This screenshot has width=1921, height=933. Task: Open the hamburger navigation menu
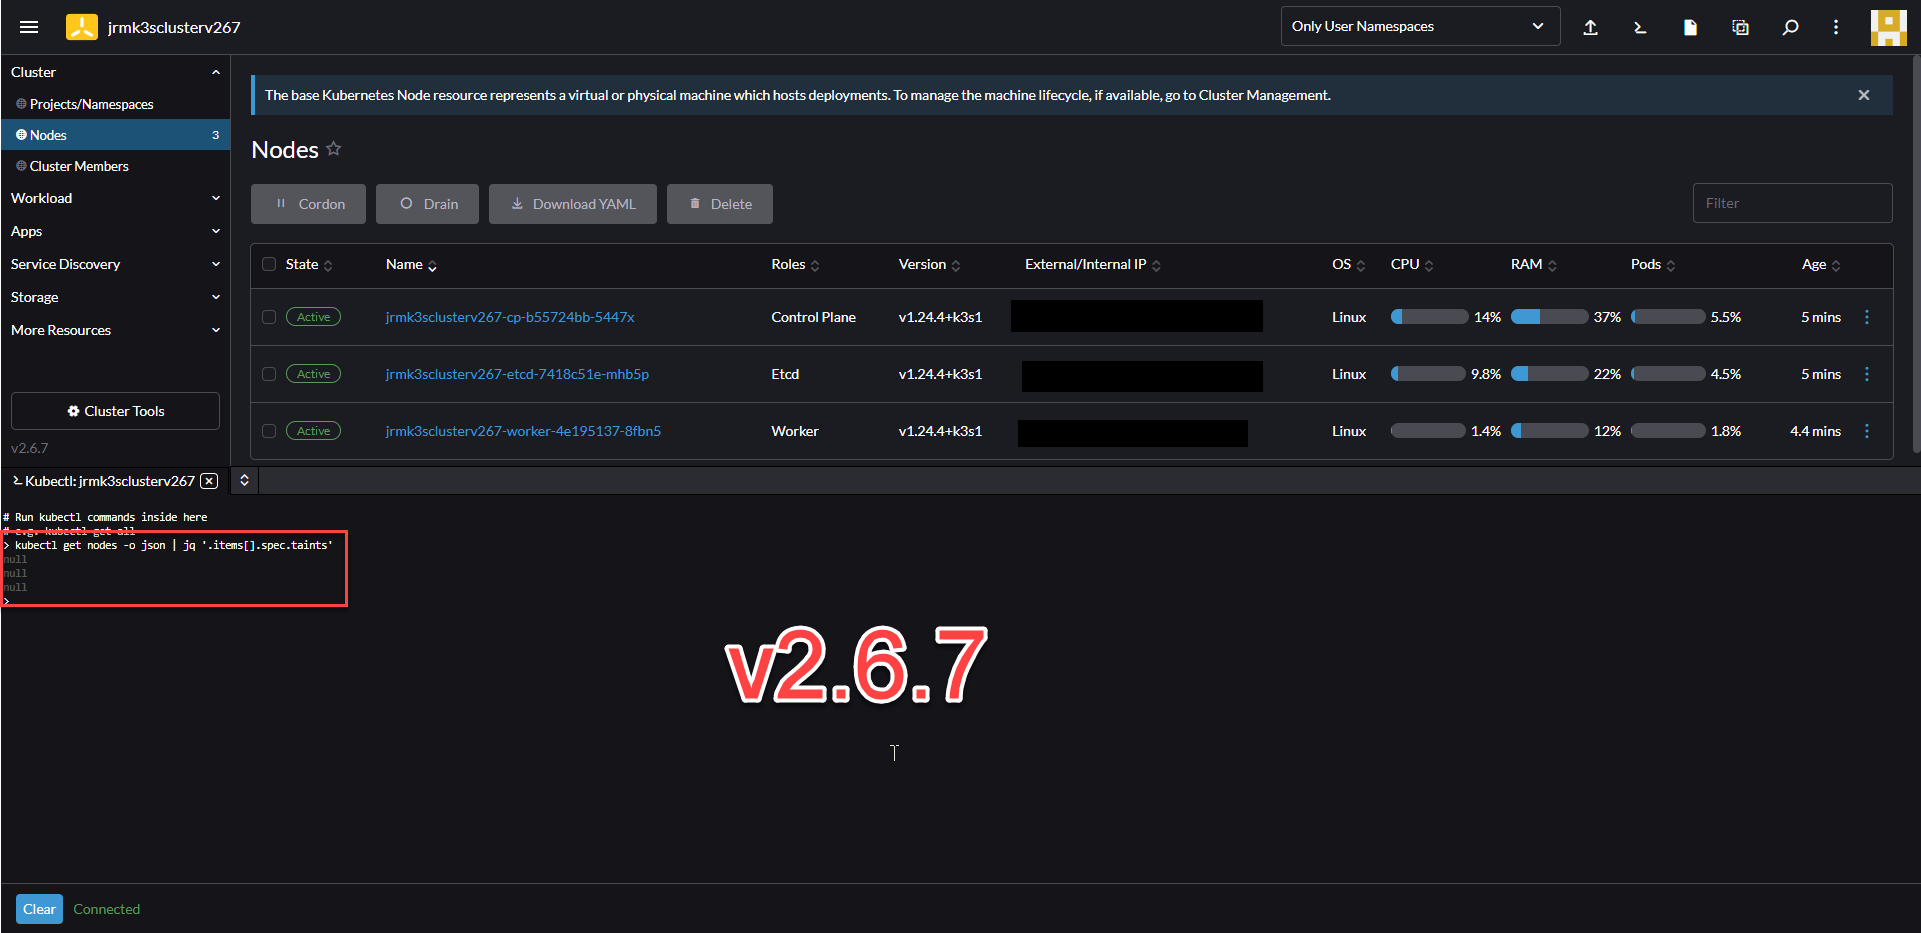29,27
